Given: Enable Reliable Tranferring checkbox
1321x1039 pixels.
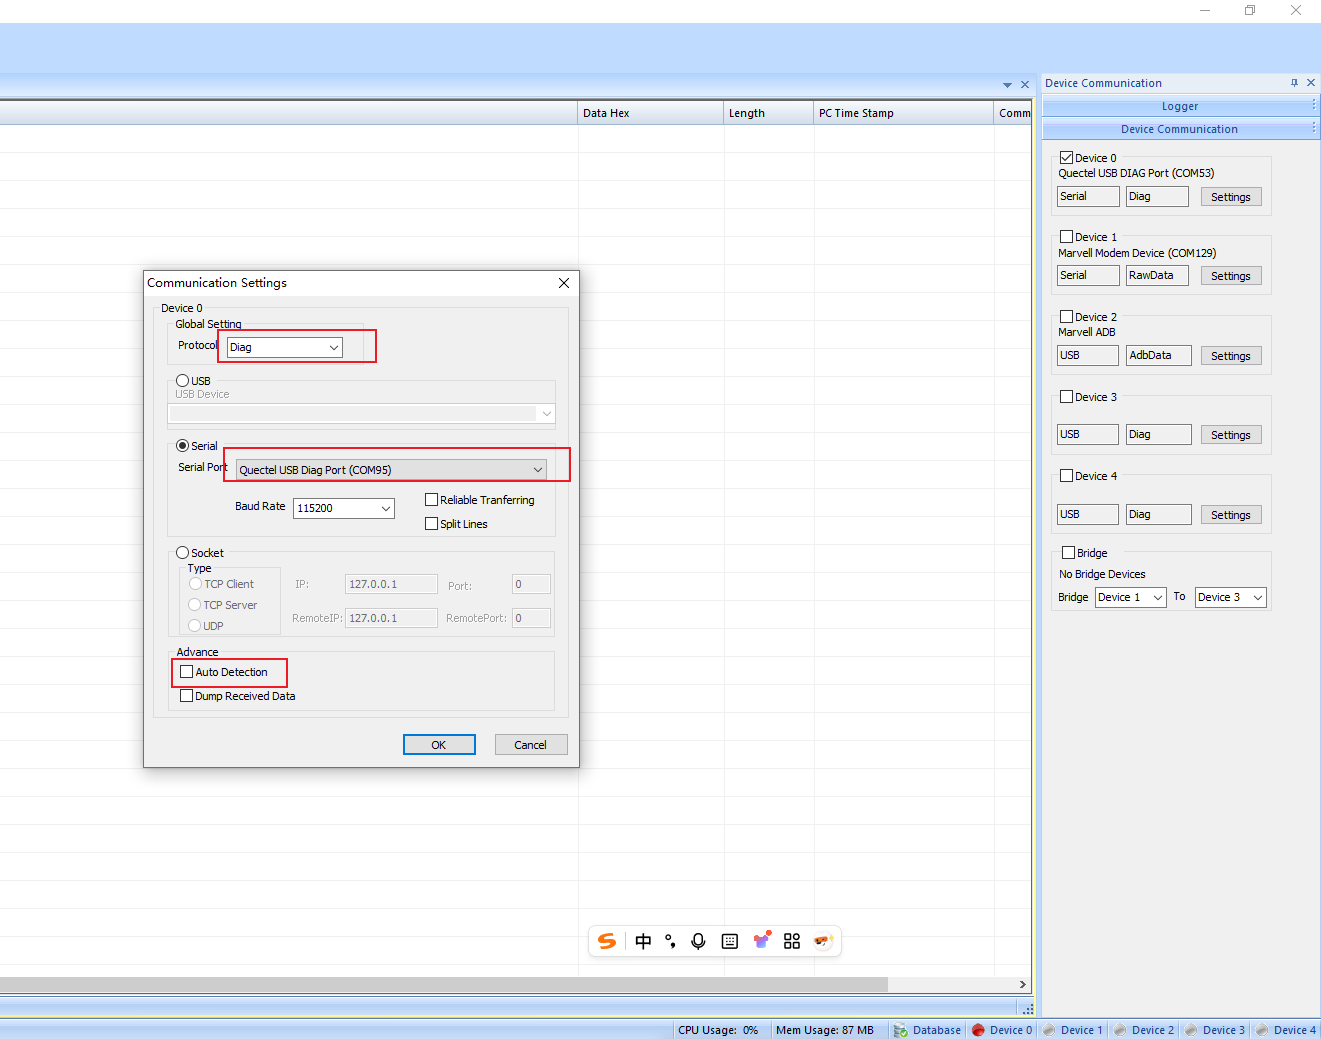Looking at the screenshot, I should (432, 500).
